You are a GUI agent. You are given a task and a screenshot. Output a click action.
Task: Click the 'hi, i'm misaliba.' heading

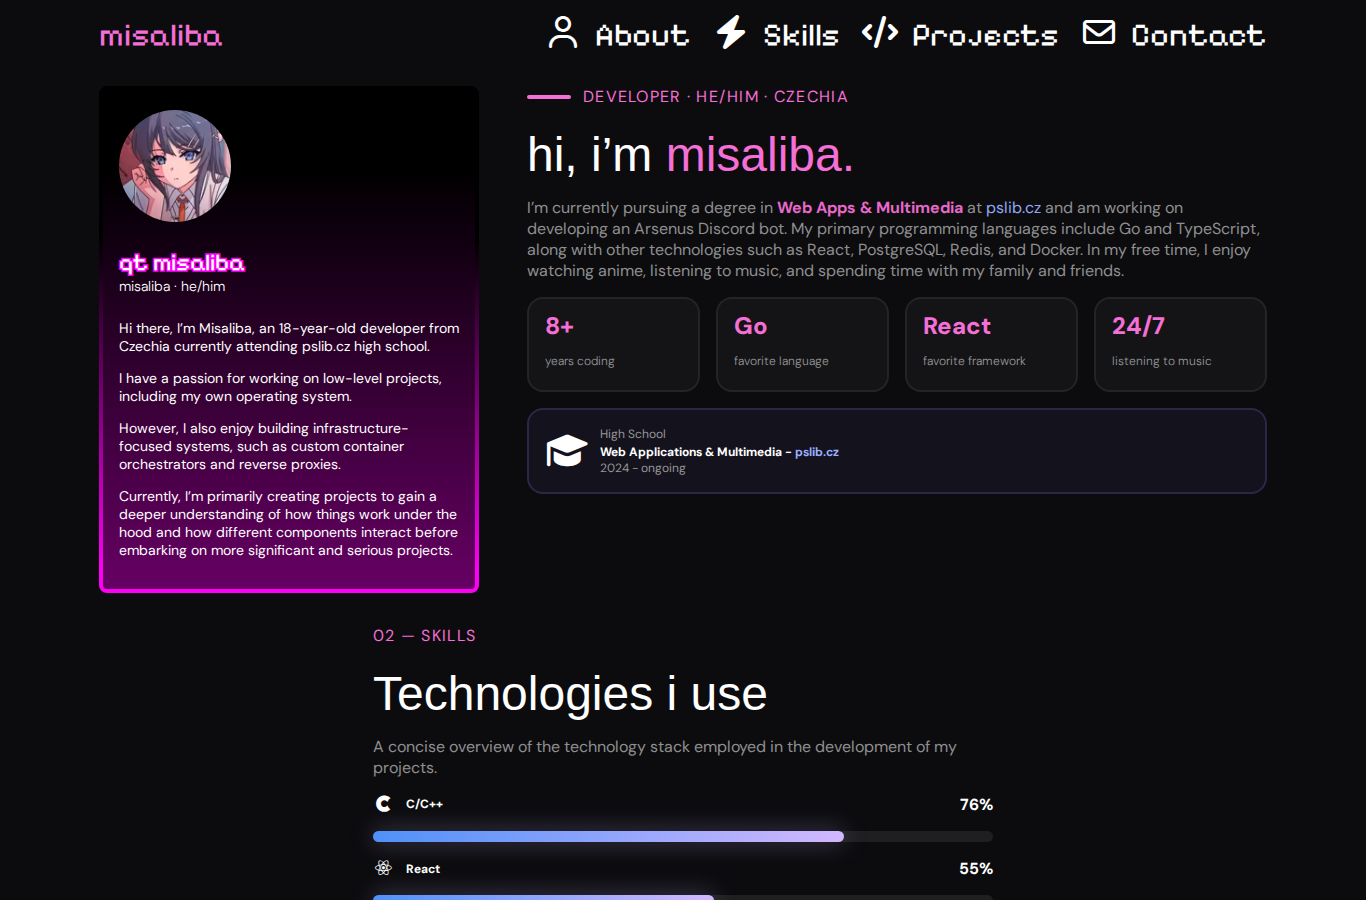(690, 155)
